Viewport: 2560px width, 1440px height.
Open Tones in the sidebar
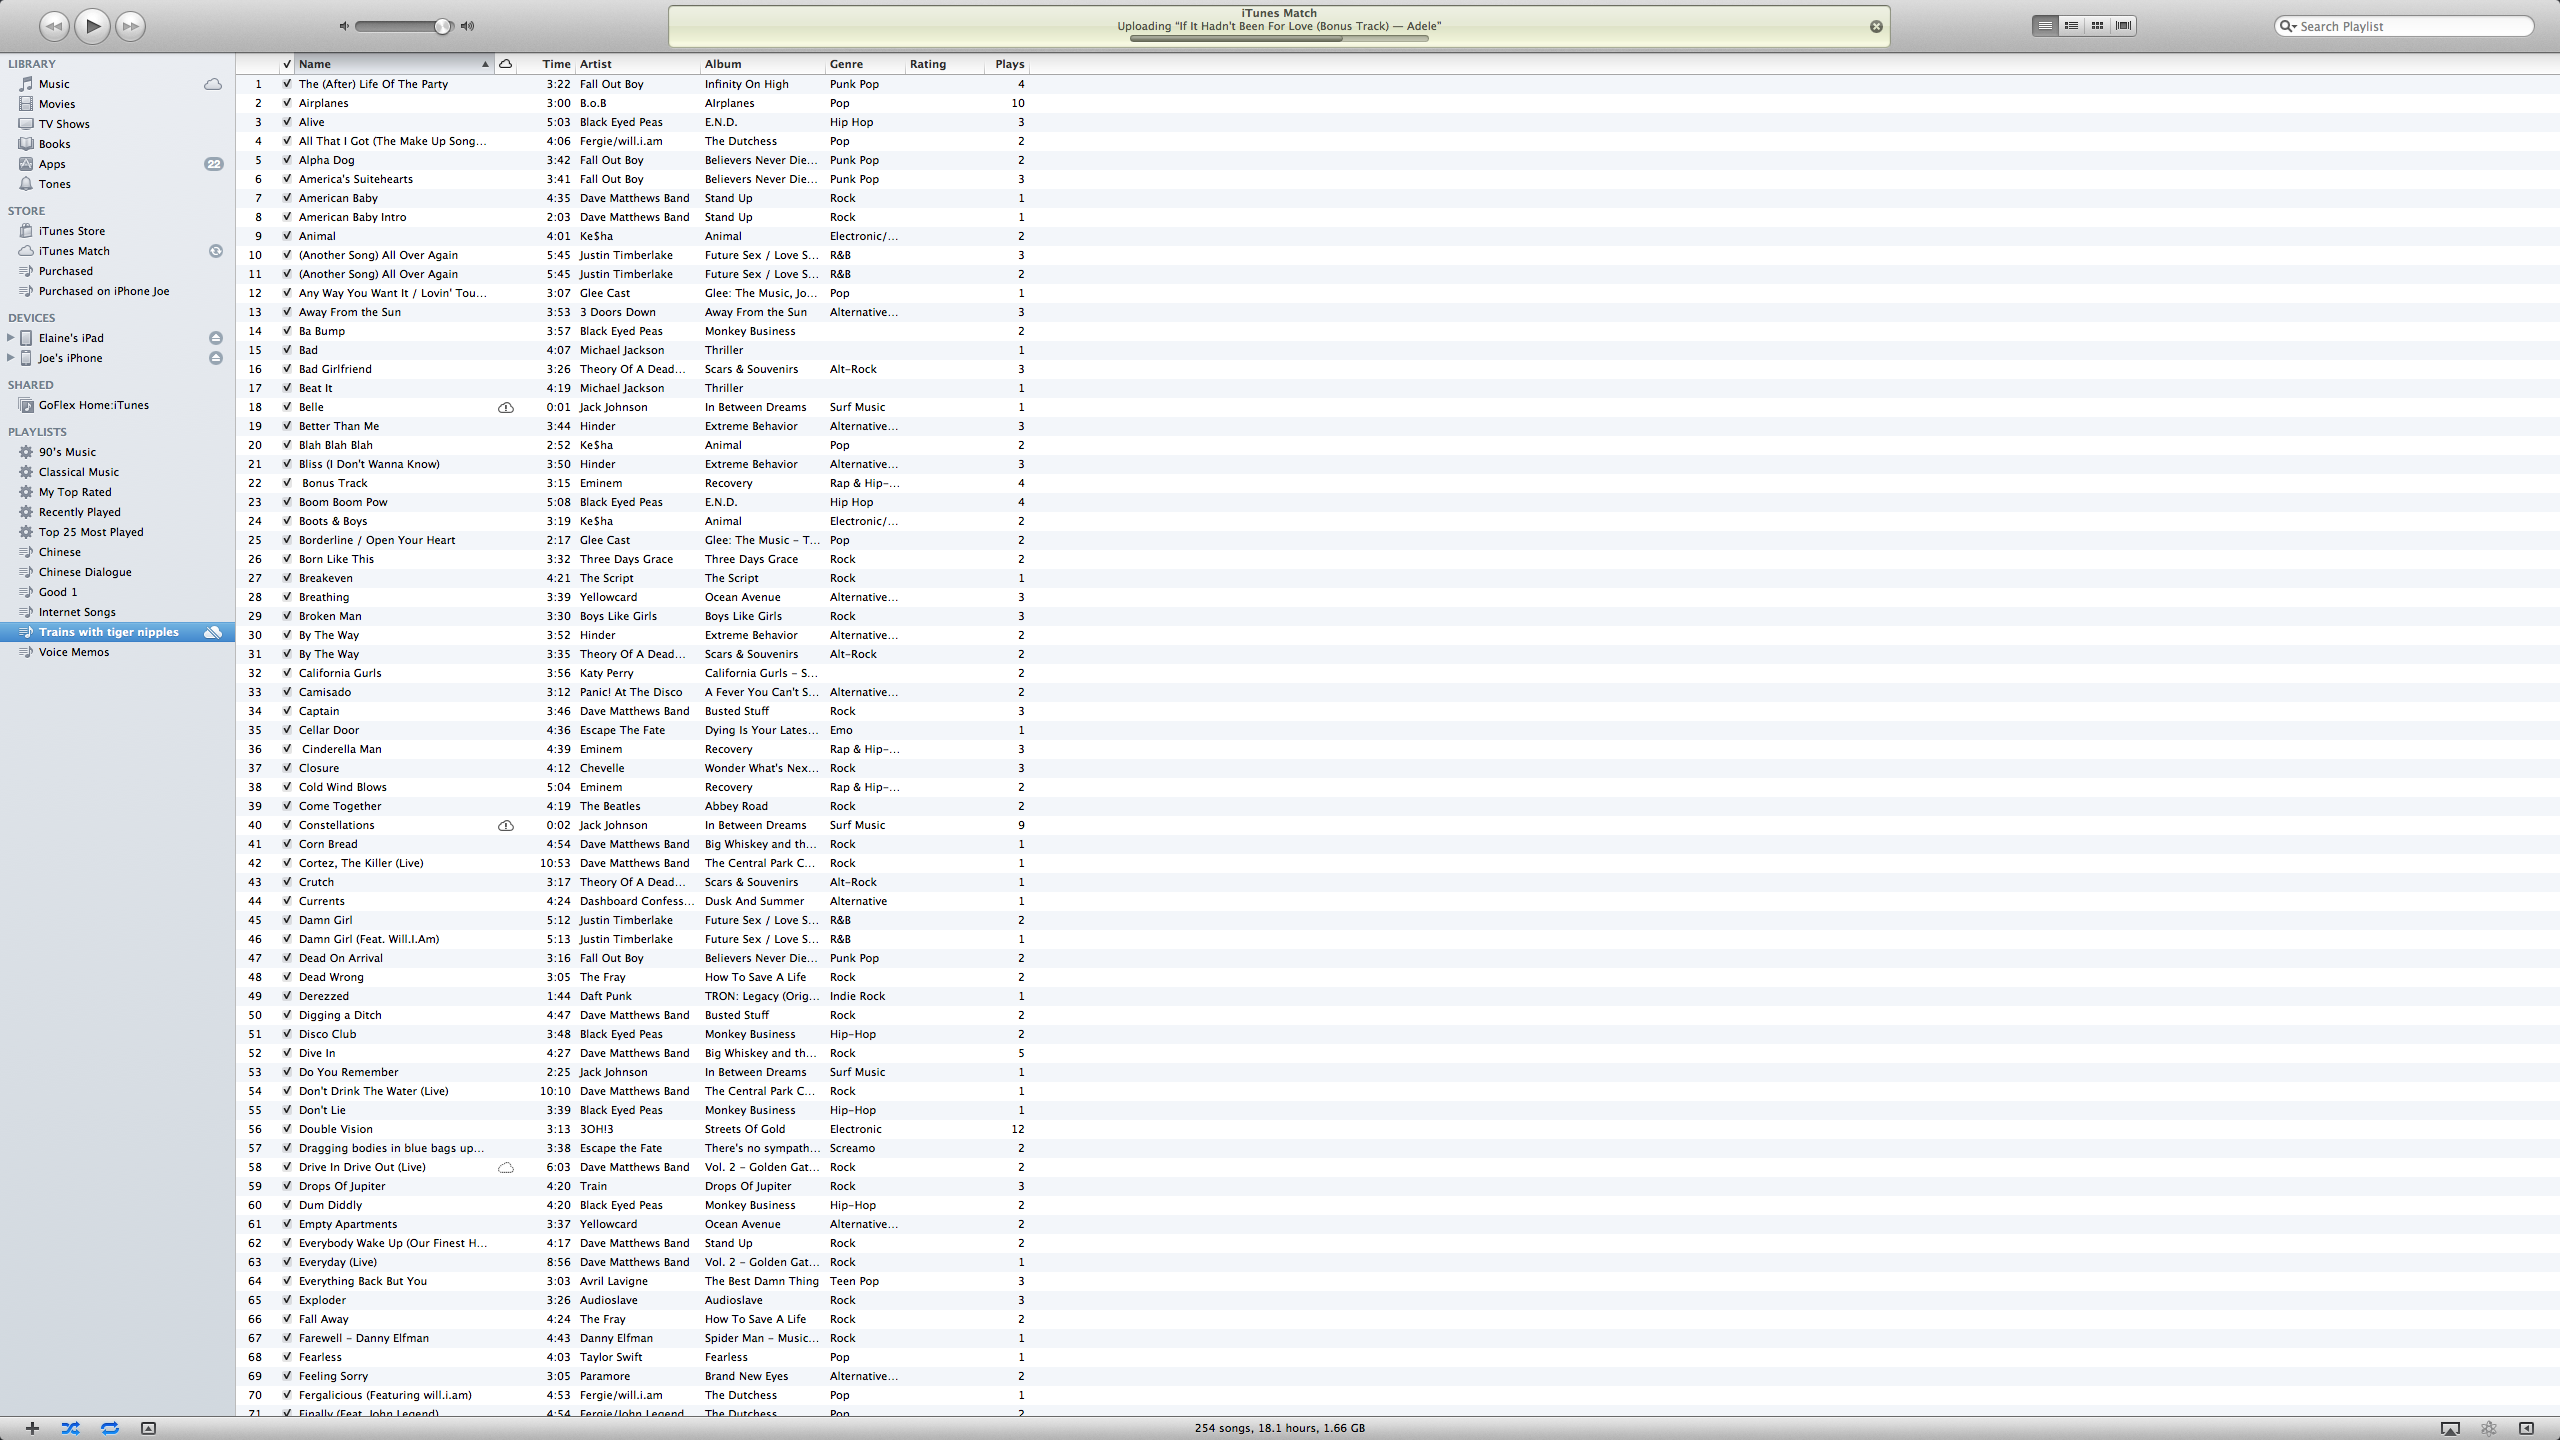pyautogui.click(x=54, y=184)
